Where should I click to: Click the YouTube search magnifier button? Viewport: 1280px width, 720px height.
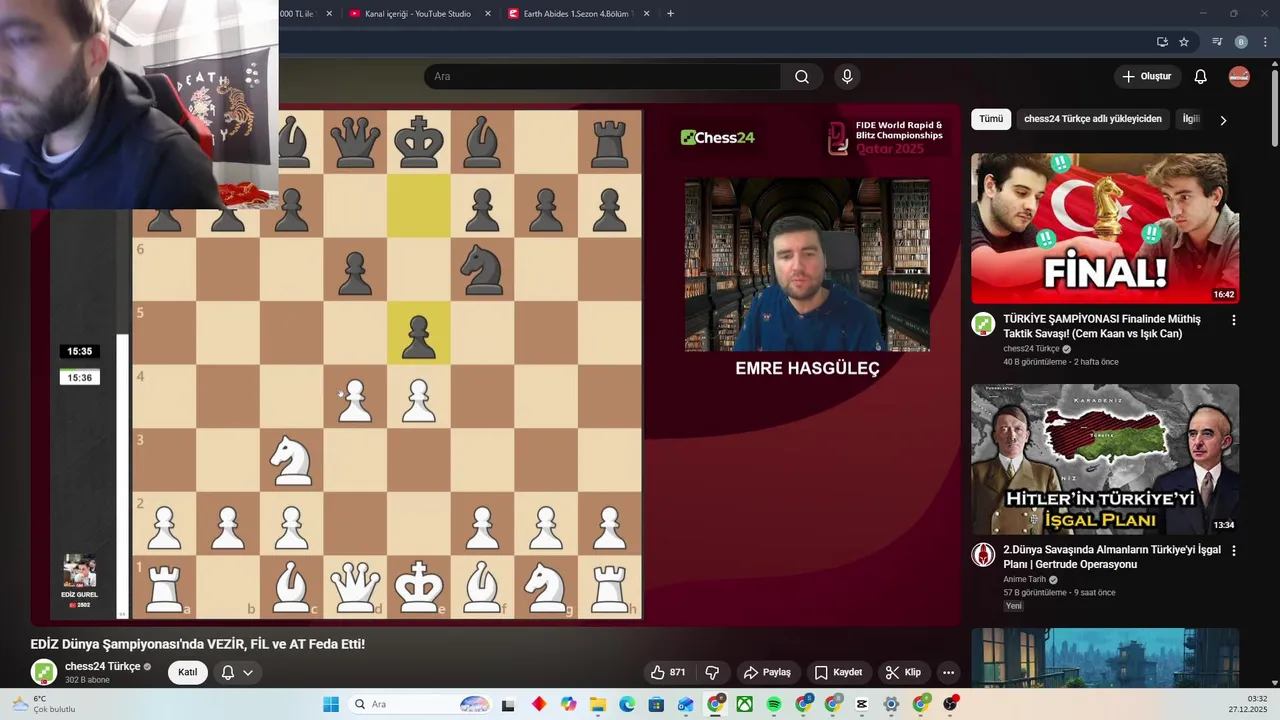[802, 77]
